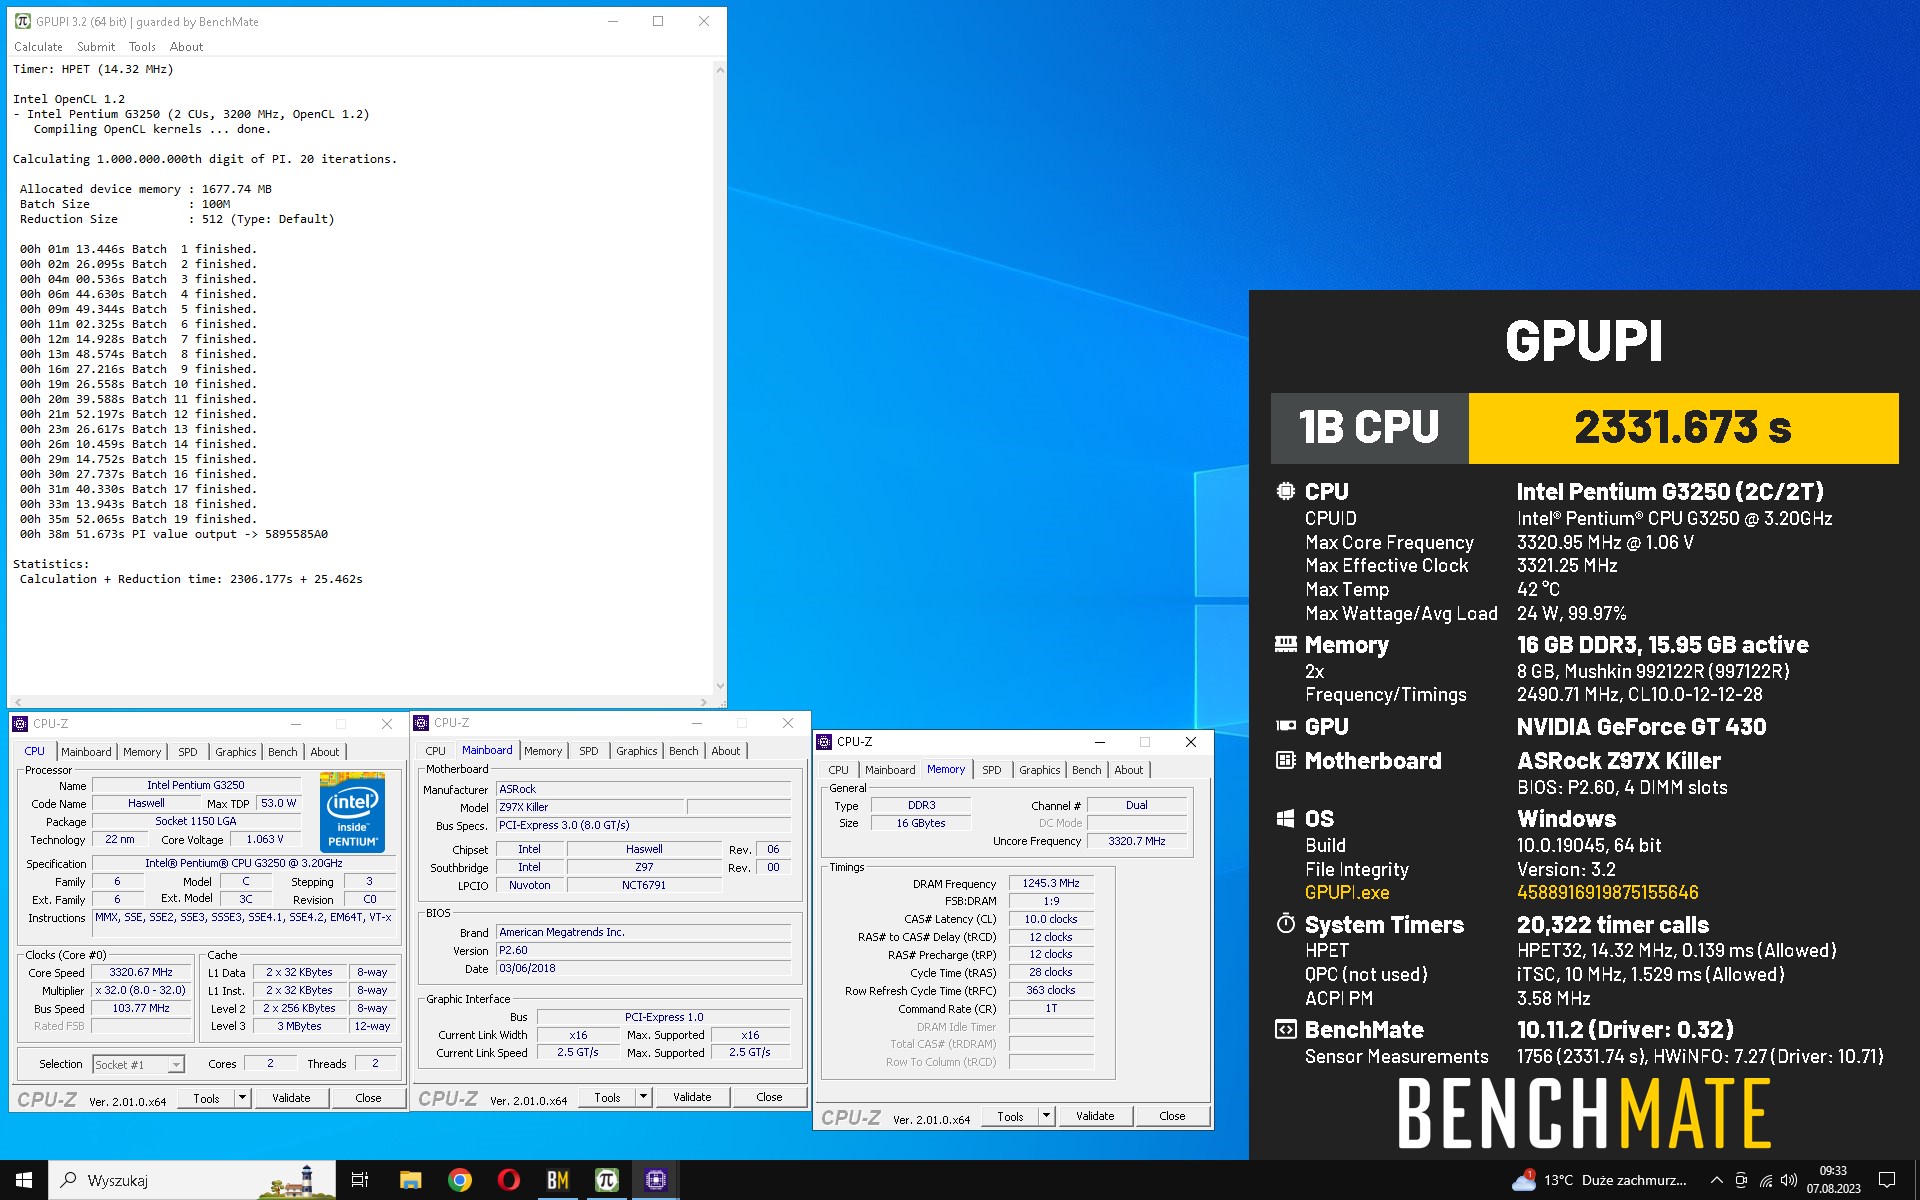Switch to GPUPI taskbar icon
Screen dimensions: 1920x1200
coord(607,1180)
